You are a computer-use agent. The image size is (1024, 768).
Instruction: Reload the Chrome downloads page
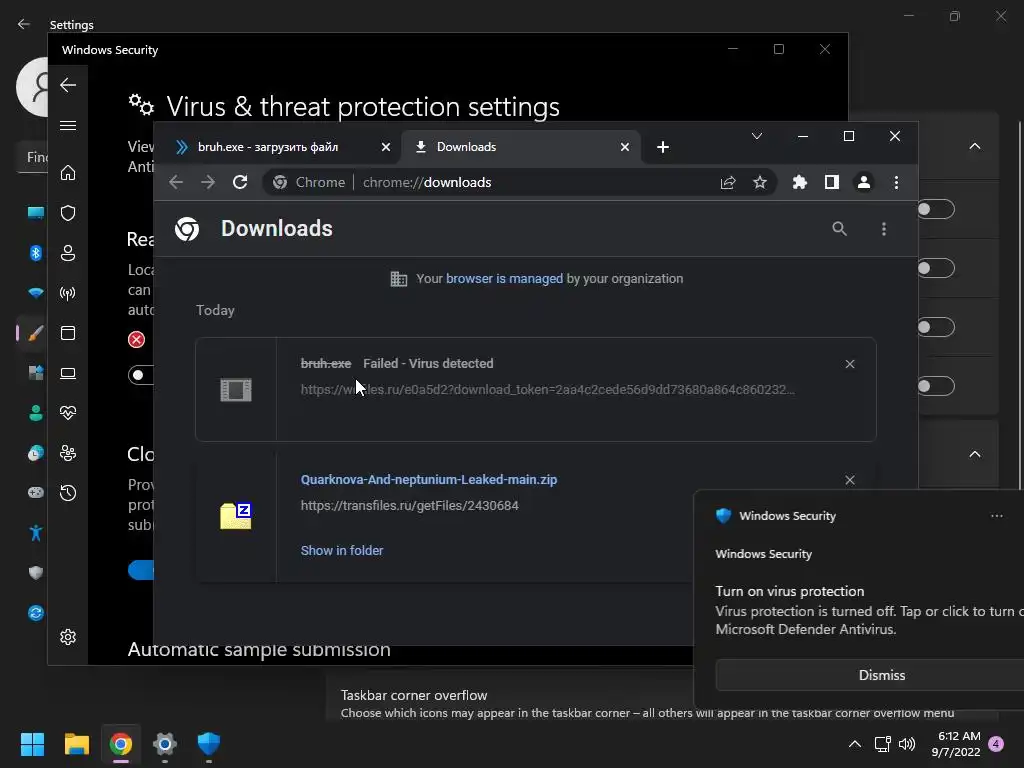pos(240,182)
